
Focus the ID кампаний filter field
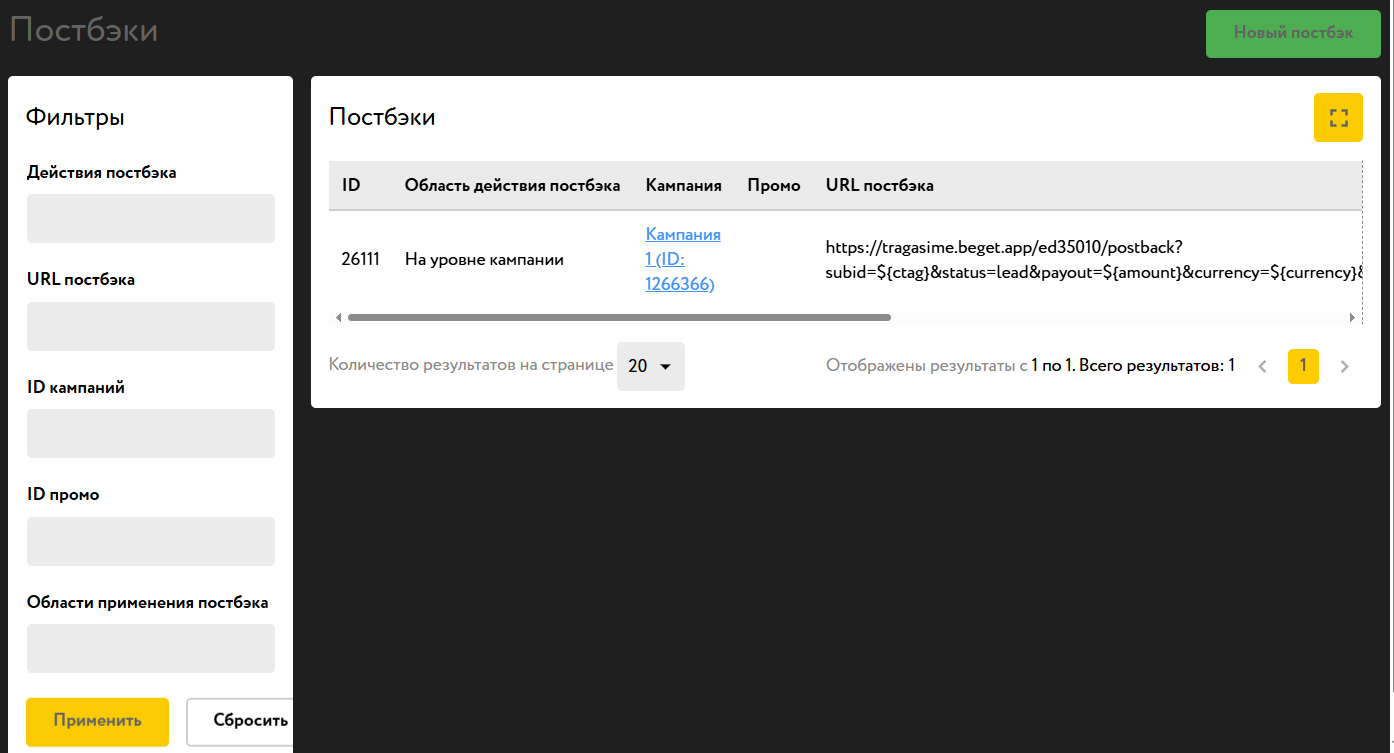[151, 433]
